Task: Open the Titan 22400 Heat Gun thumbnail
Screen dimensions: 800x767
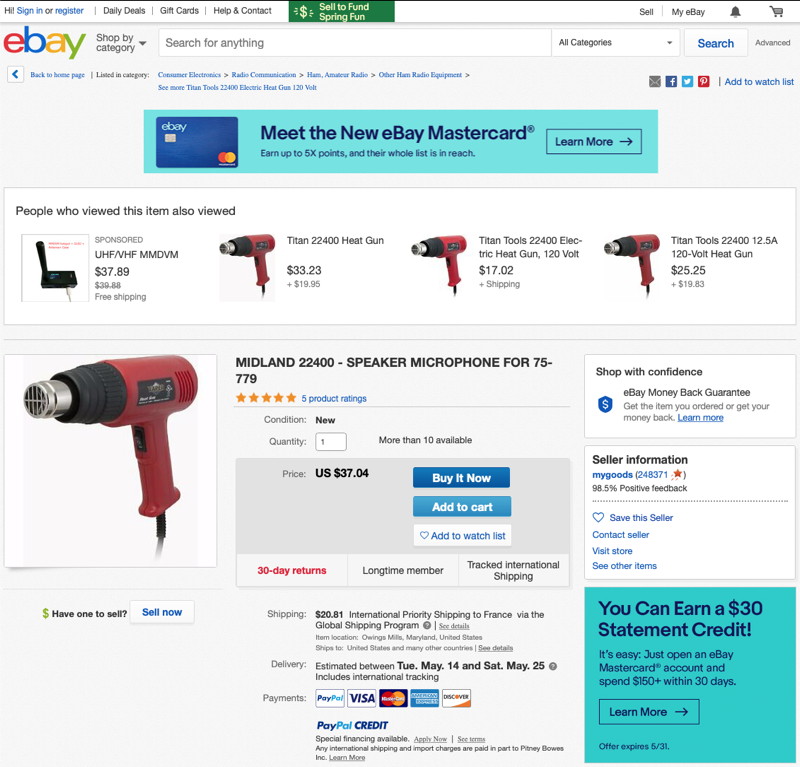Action: (x=247, y=266)
